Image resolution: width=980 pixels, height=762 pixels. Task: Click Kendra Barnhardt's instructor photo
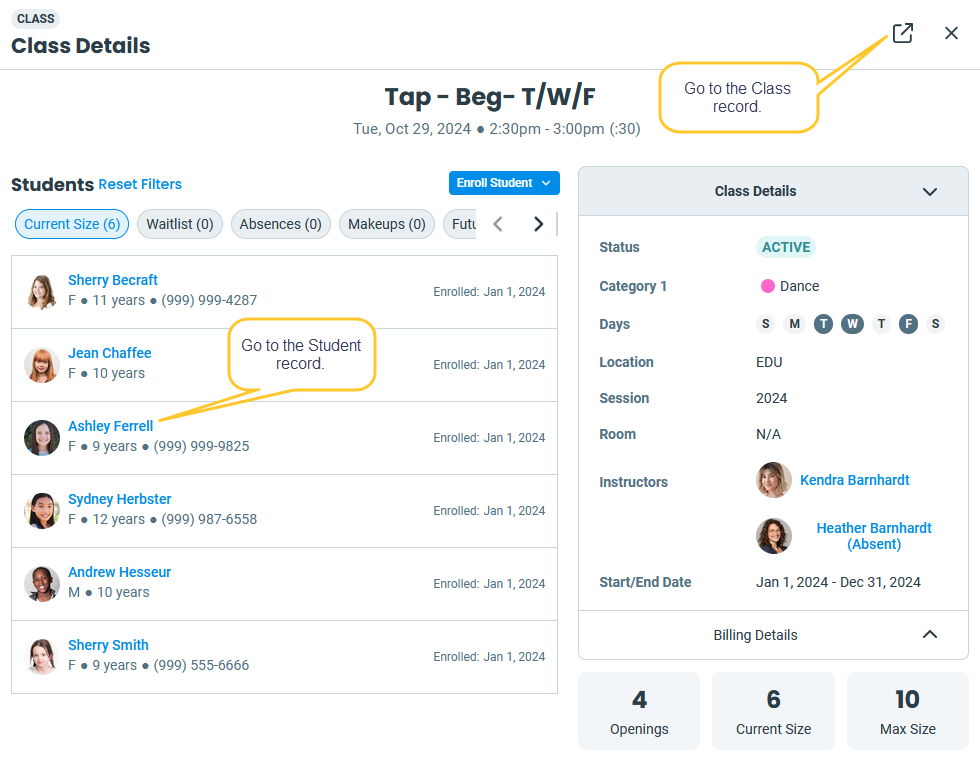(774, 480)
